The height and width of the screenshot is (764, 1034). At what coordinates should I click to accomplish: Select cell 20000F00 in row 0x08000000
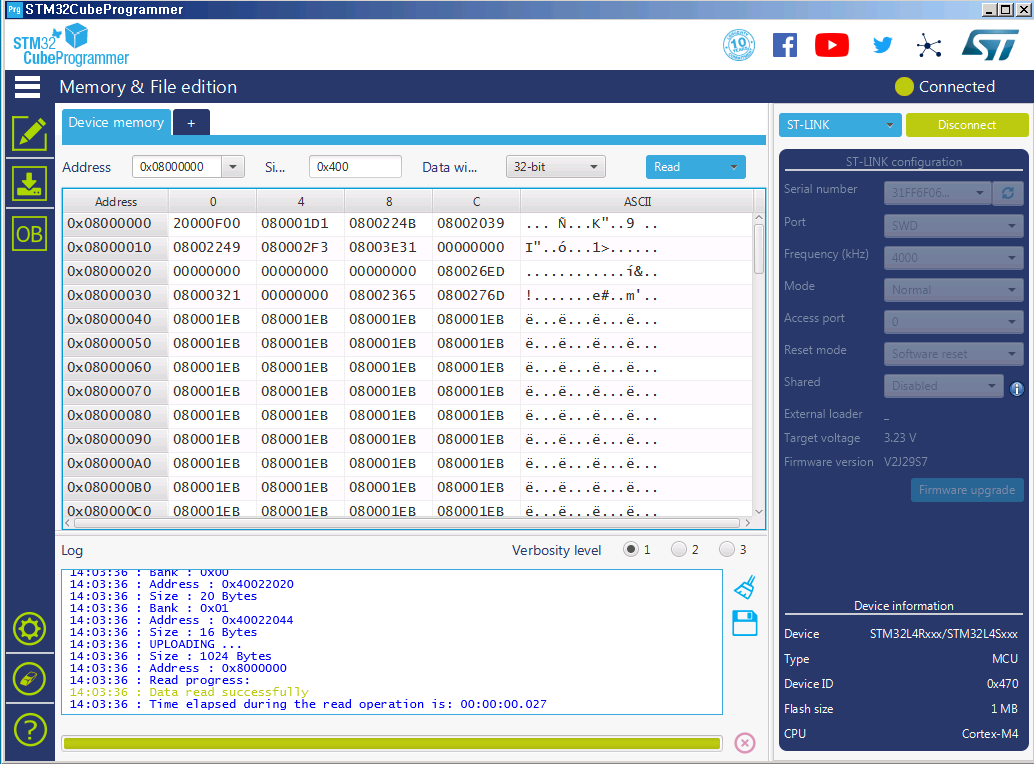[212, 223]
